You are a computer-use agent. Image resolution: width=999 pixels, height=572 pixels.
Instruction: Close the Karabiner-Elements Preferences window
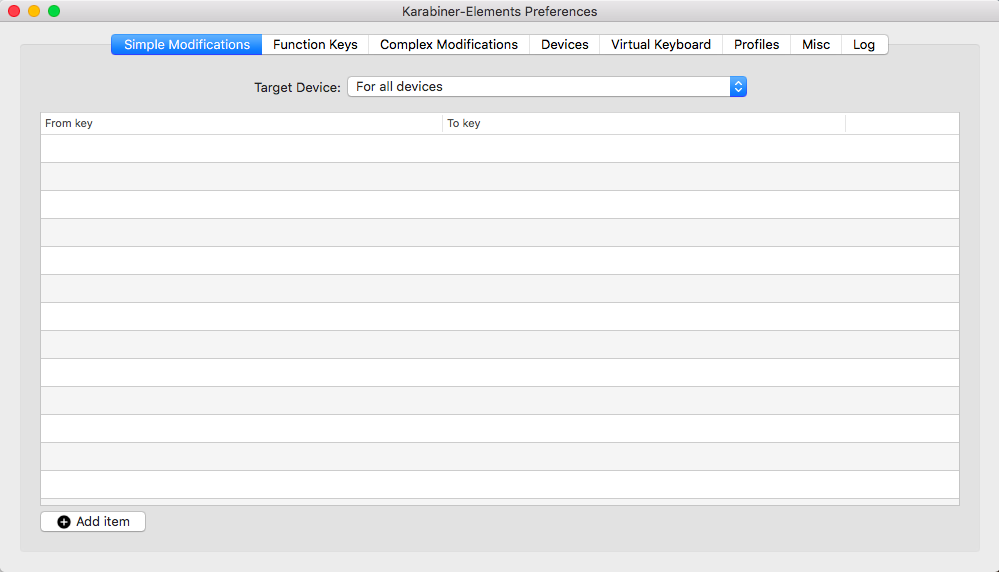[x=14, y=11]
